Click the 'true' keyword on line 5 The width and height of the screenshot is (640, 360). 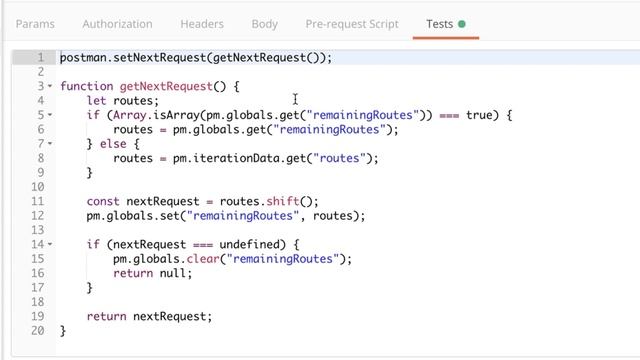pos(479,115)
